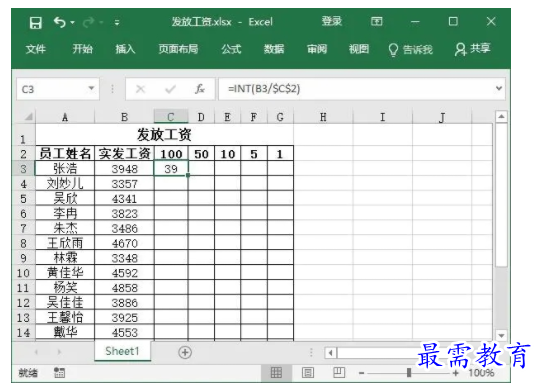Click the salary cell 3357
Viewport: 539px width, 387px height.
pyautogui.click(x=124, y=184)
